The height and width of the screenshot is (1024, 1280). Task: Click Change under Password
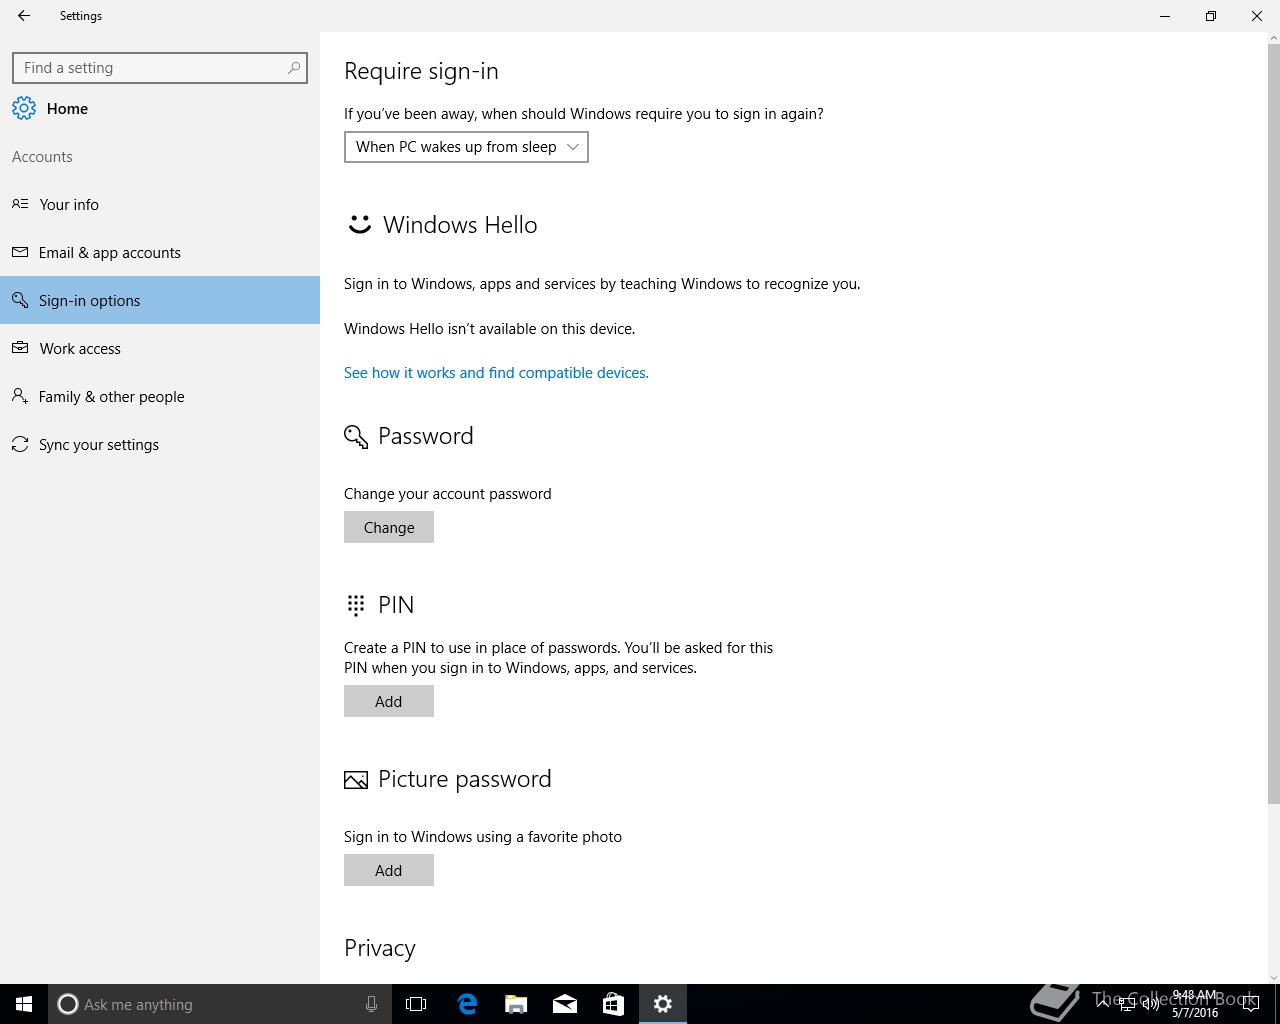pyautogui.click(x=389, y=527)
